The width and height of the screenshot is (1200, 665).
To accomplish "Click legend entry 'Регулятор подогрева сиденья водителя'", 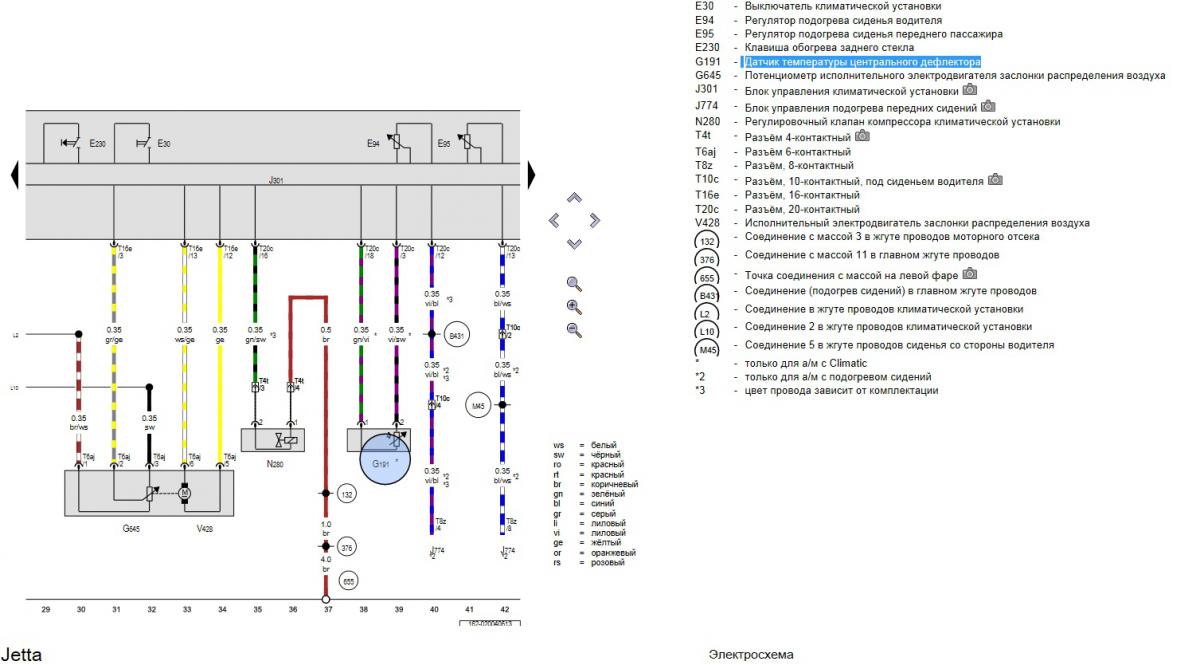I will [x=843, y=20].
